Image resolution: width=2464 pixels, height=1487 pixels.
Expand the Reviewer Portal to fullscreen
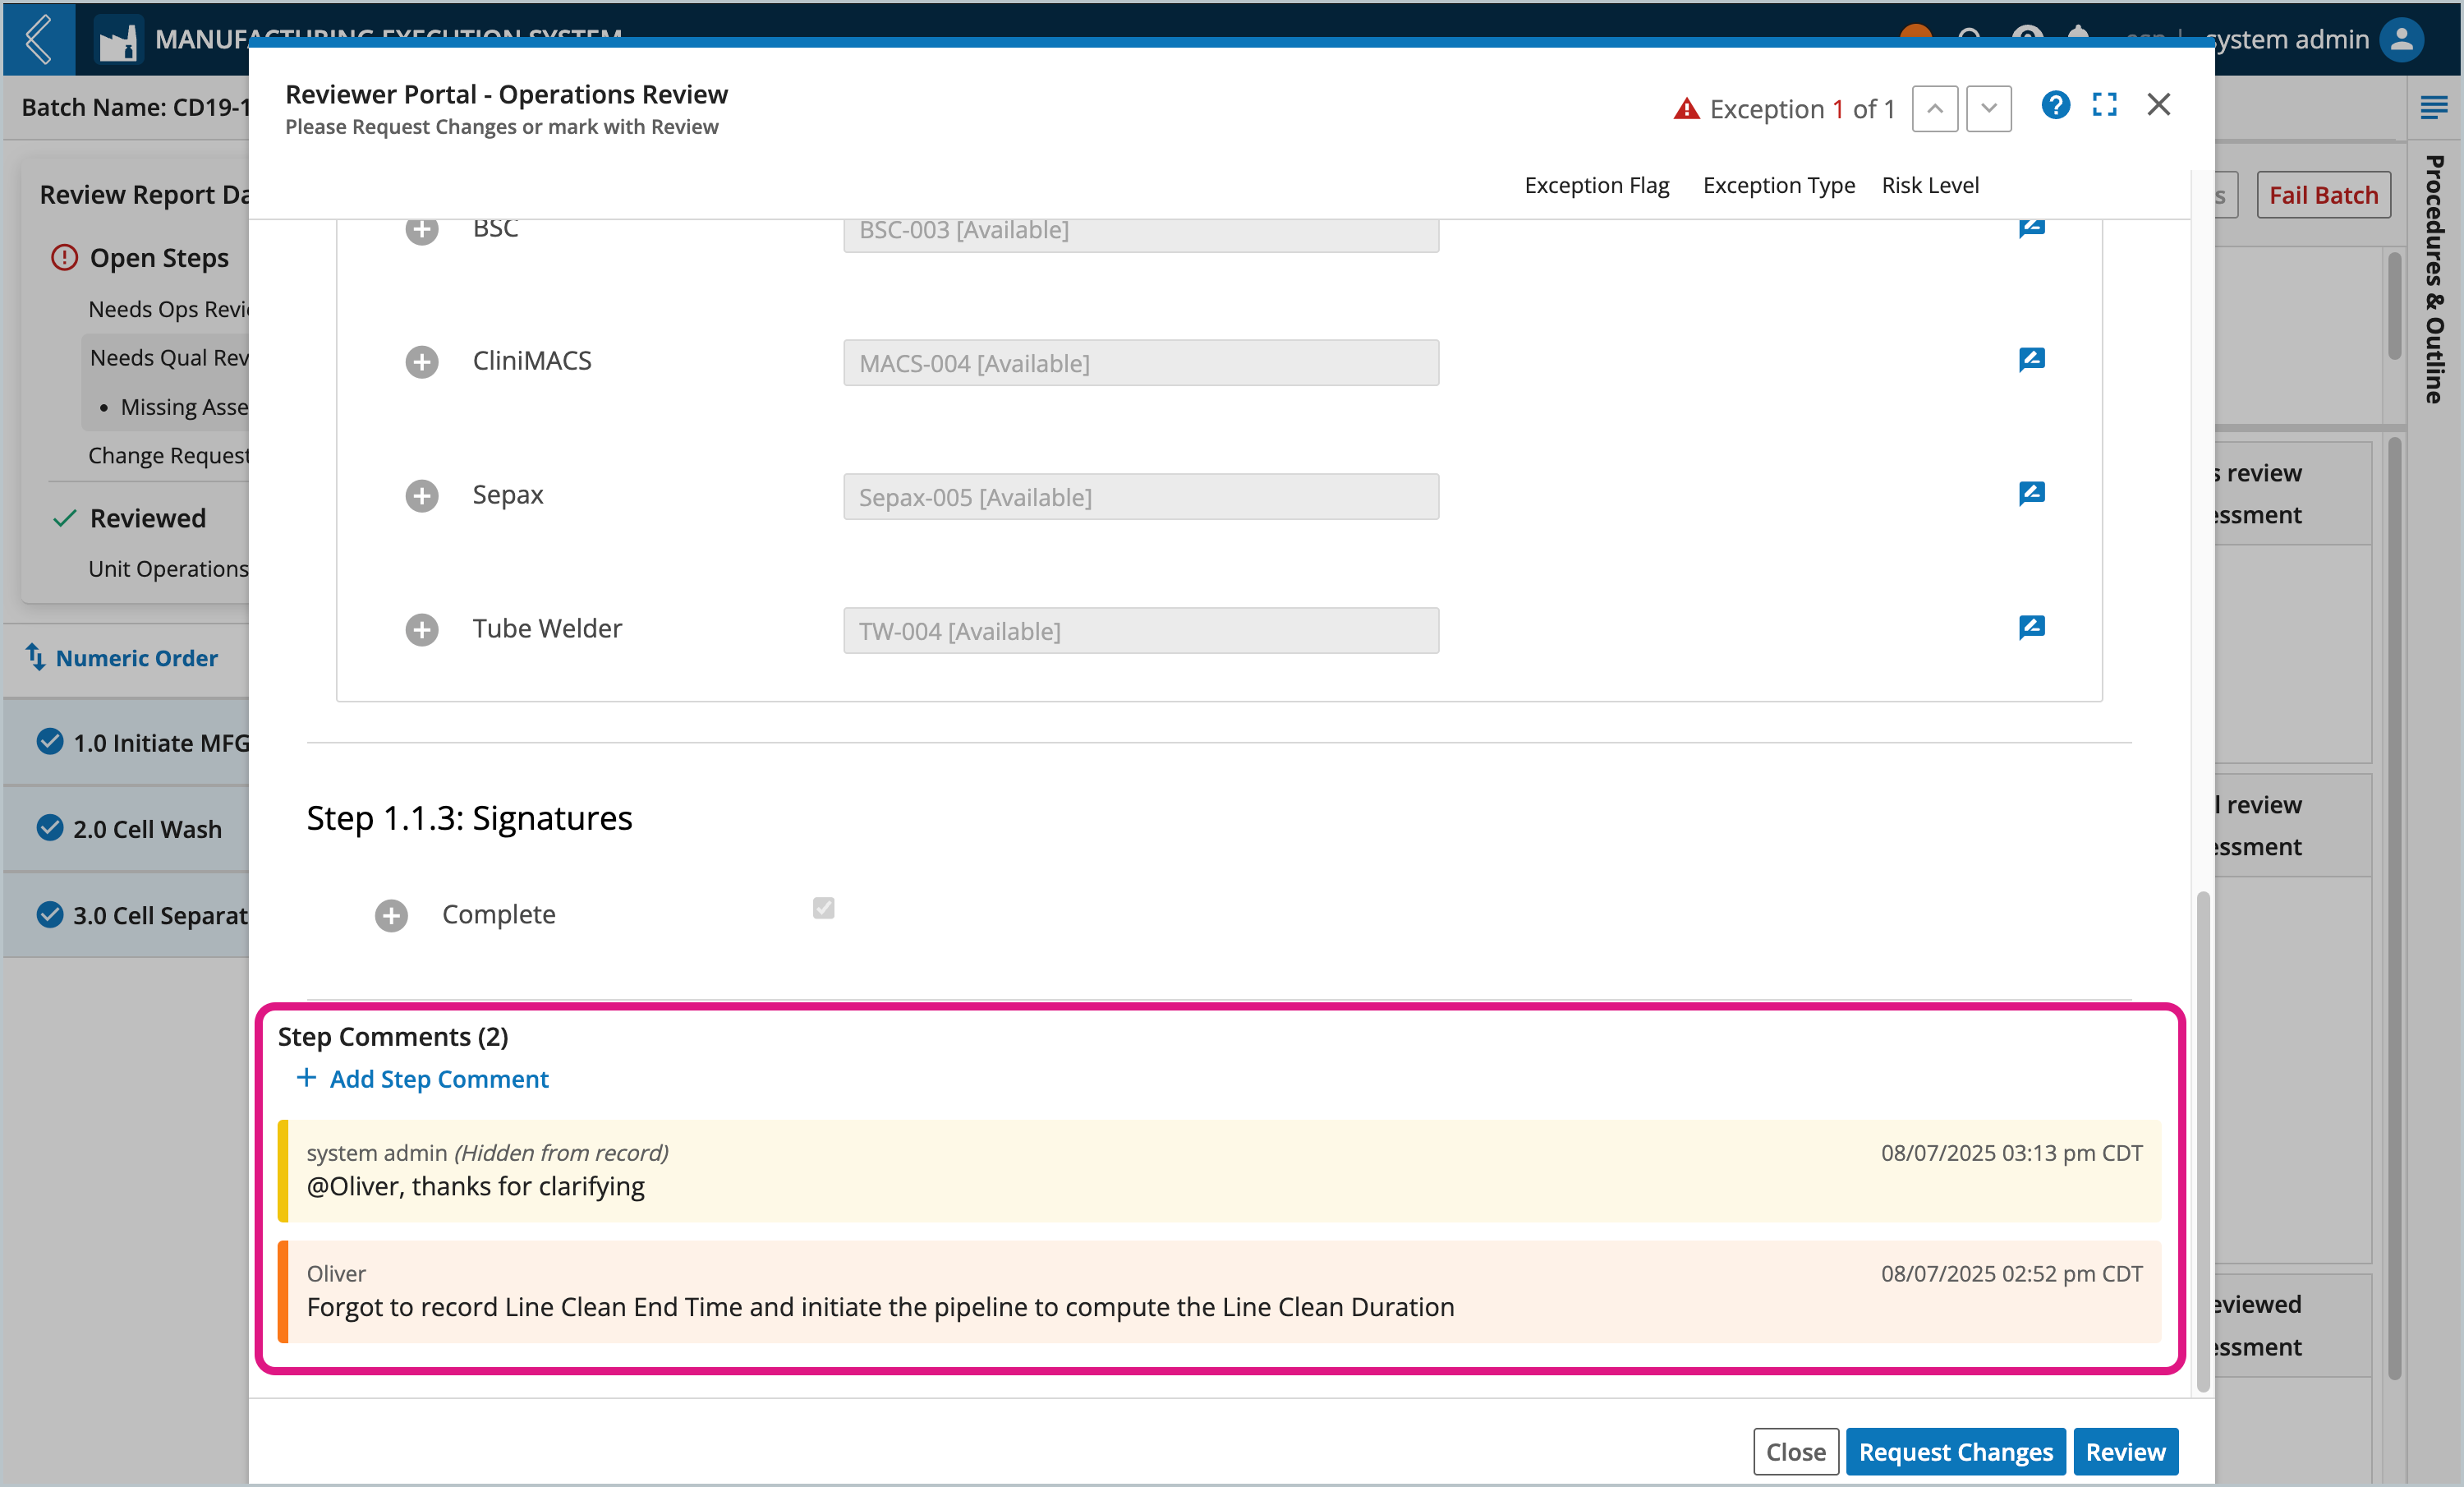coord(2104,105)
